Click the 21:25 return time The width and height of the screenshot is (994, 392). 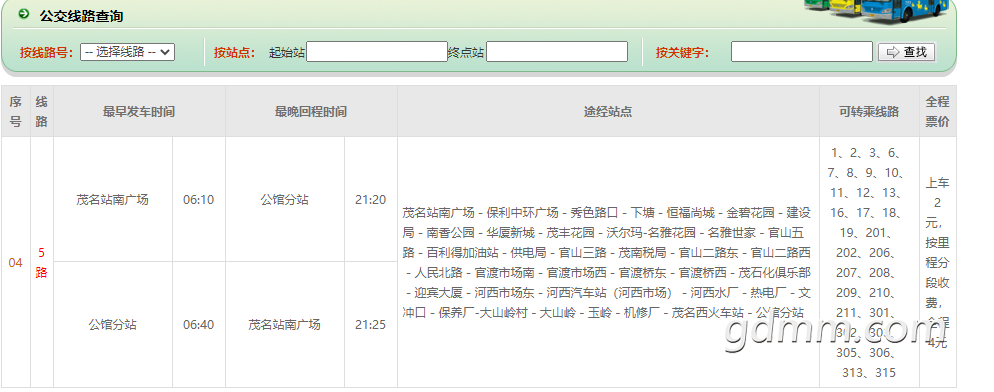pos(371,325)
